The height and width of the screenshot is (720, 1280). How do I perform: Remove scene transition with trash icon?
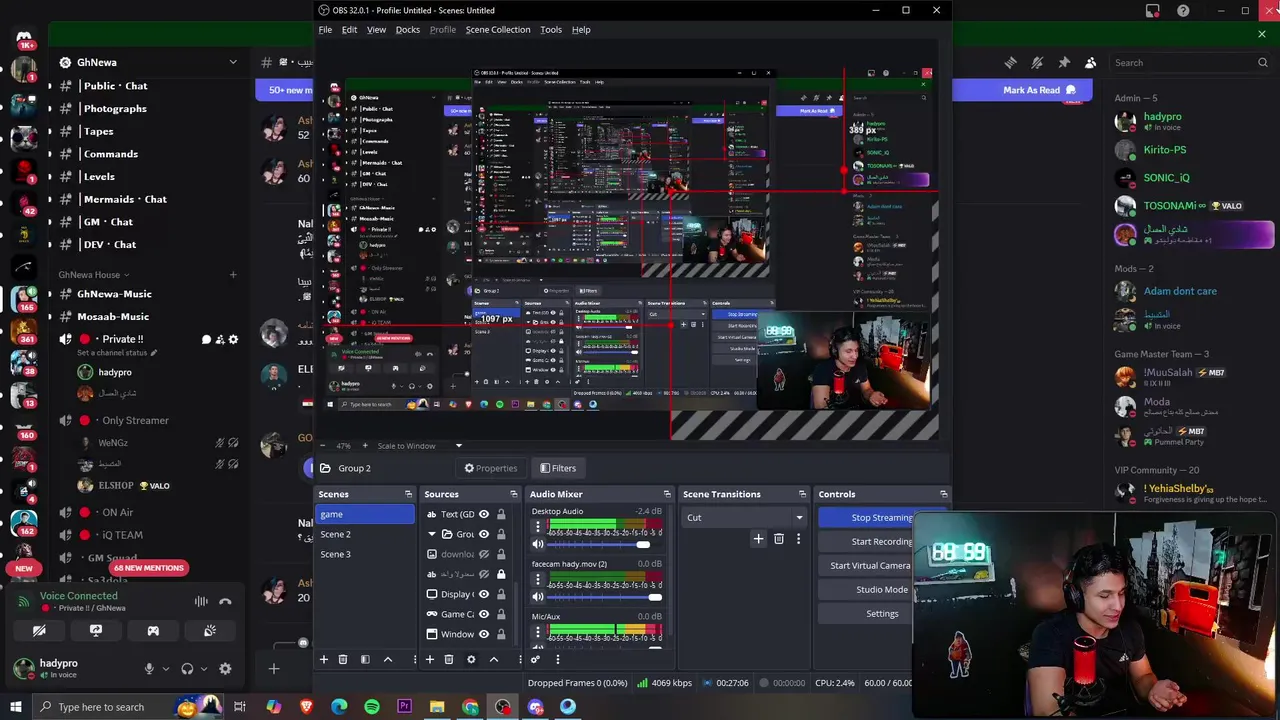[779, 539]
